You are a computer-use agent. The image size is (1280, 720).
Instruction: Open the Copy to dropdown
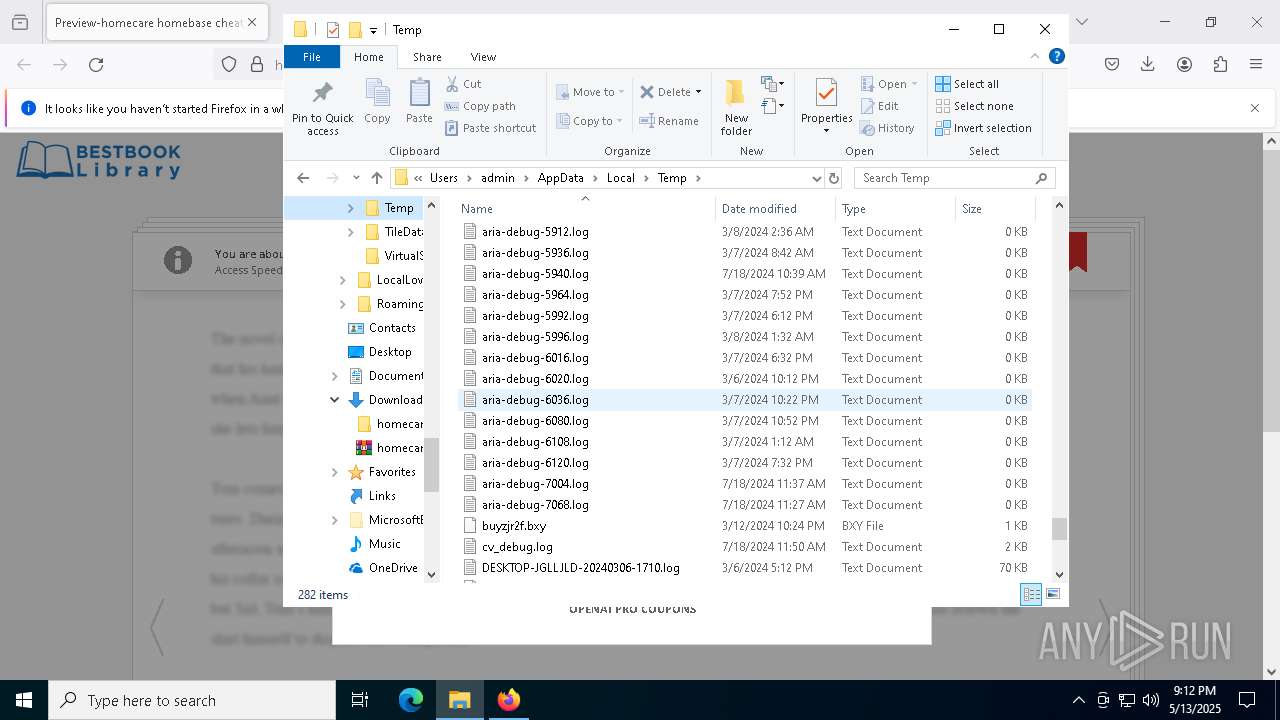589,121
